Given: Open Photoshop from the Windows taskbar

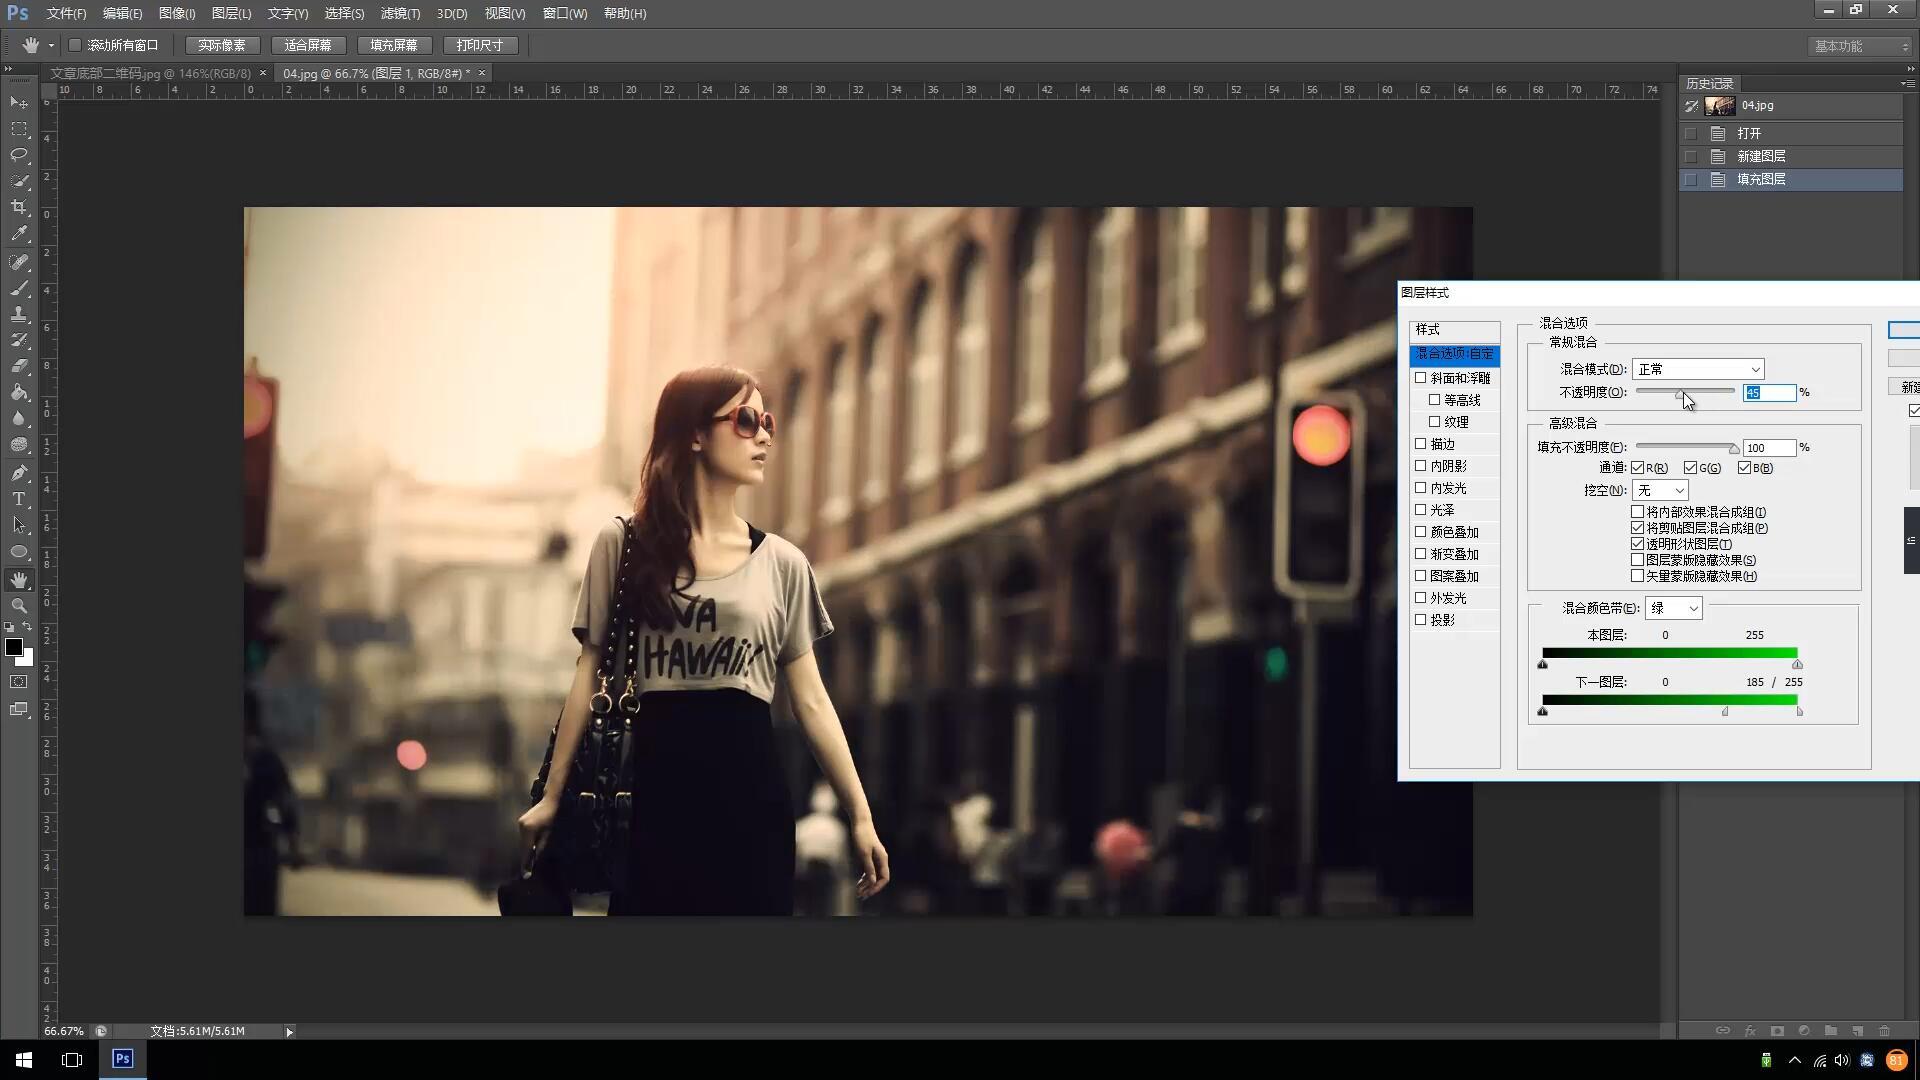Looking at the screenshot, I should [x=122, y=1059].
